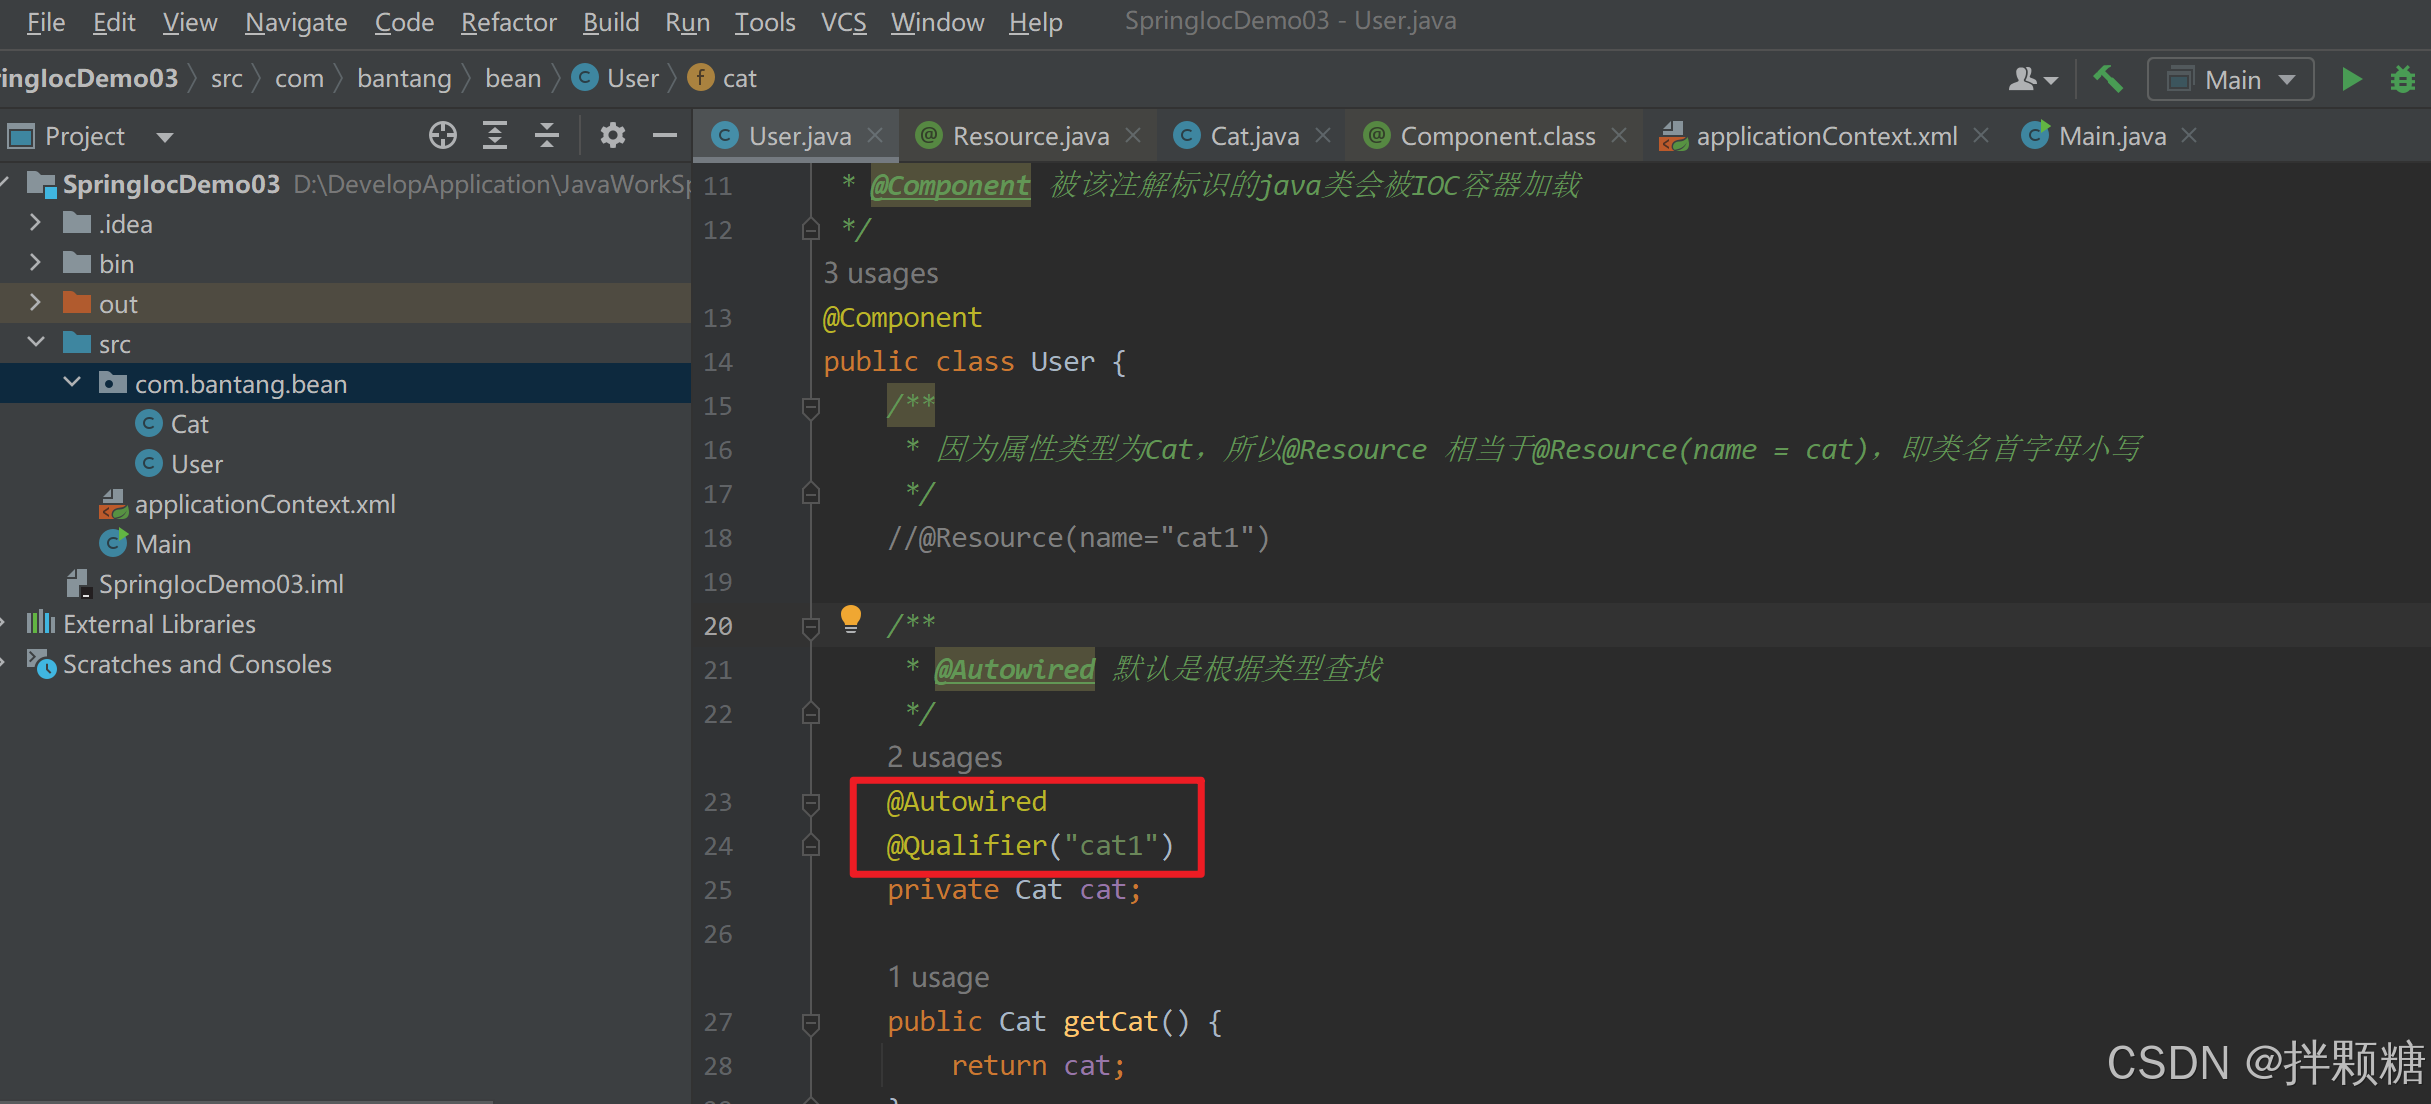
Task: Open the Refactor menu
Action: coord(508,22)
